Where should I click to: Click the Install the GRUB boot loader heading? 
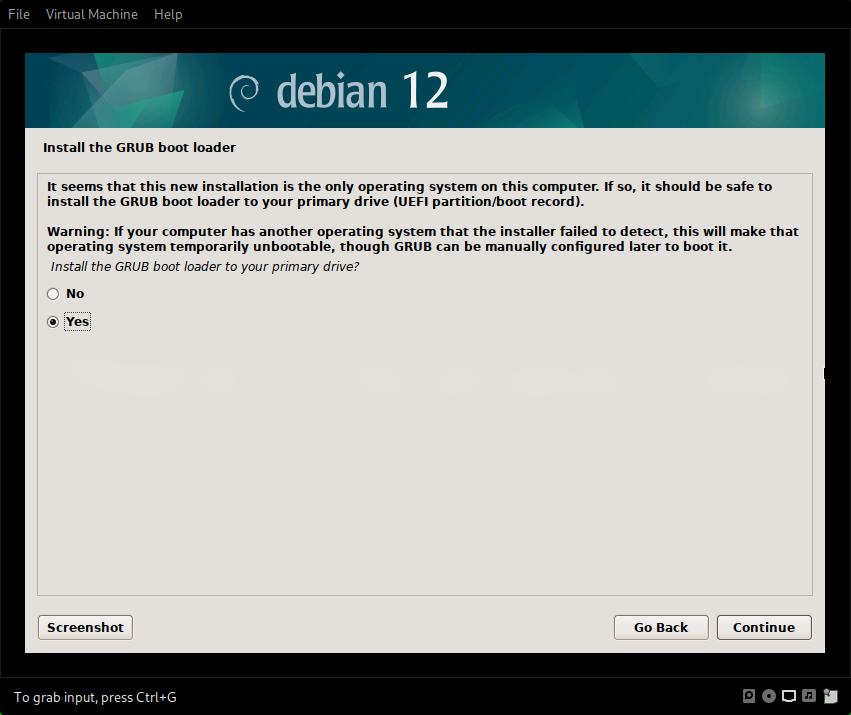pyautogui.click(x=139, y=147)
